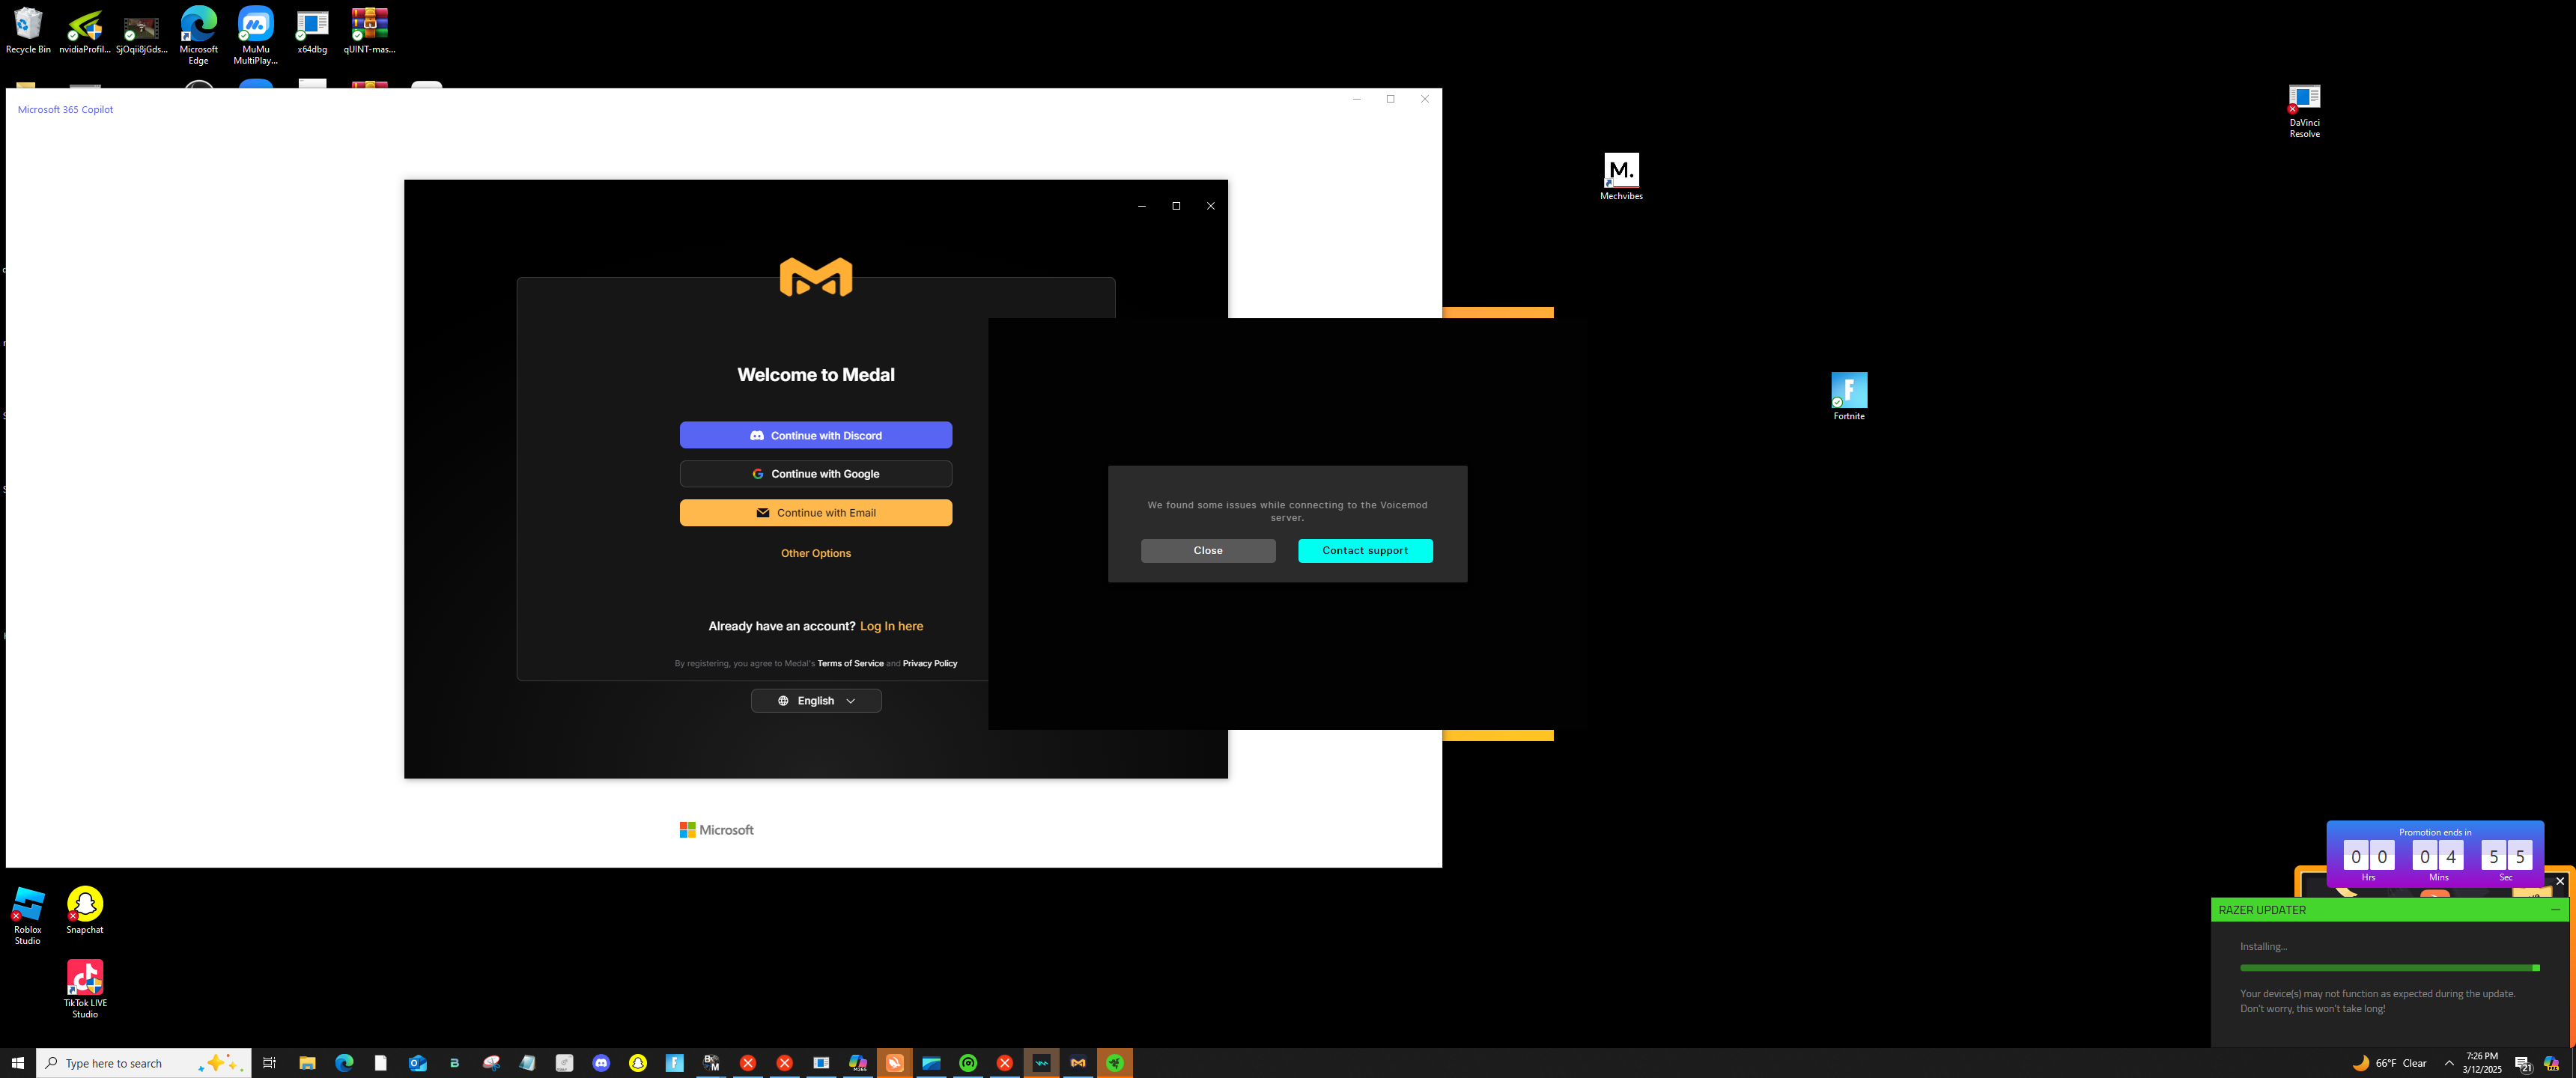Screen dimensions: 2576x1078
Task: Select Continue with Email button
Action: tap(816, 513)
